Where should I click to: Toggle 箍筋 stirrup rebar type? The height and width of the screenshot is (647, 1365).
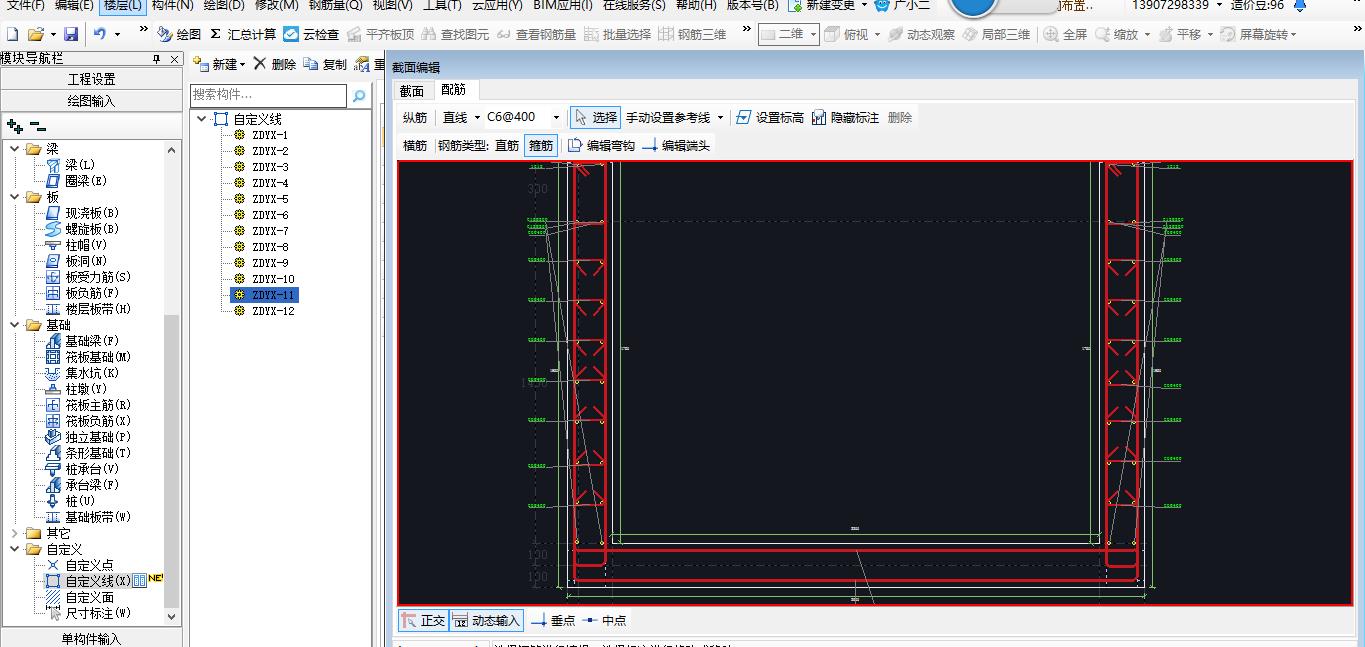pos(541,145)
